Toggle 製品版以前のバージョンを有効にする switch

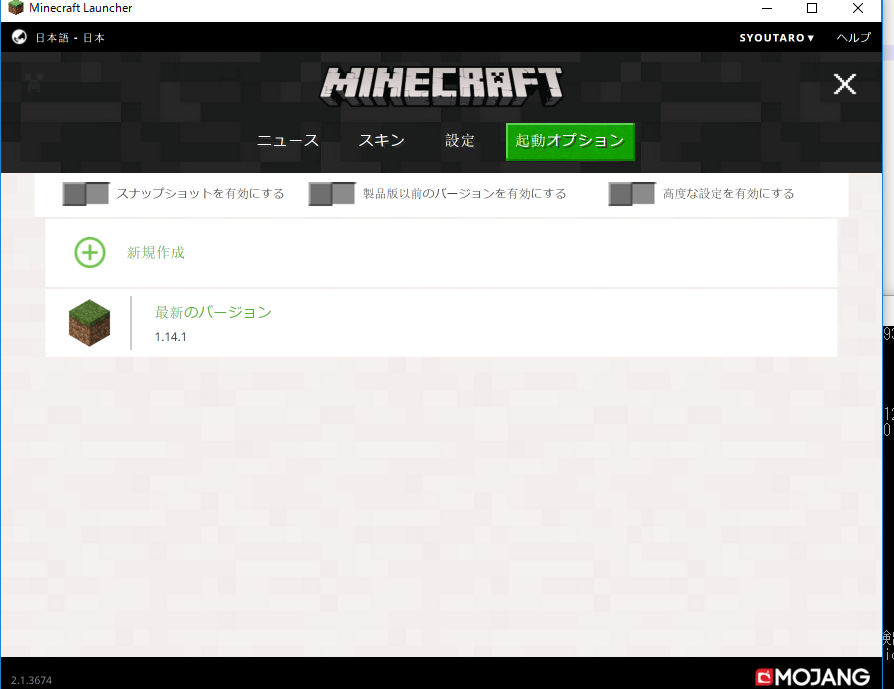pos(332,194)
